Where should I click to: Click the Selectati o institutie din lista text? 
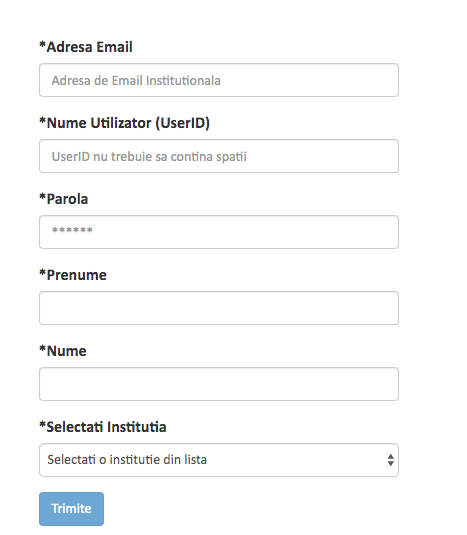(x=127, y=460)
